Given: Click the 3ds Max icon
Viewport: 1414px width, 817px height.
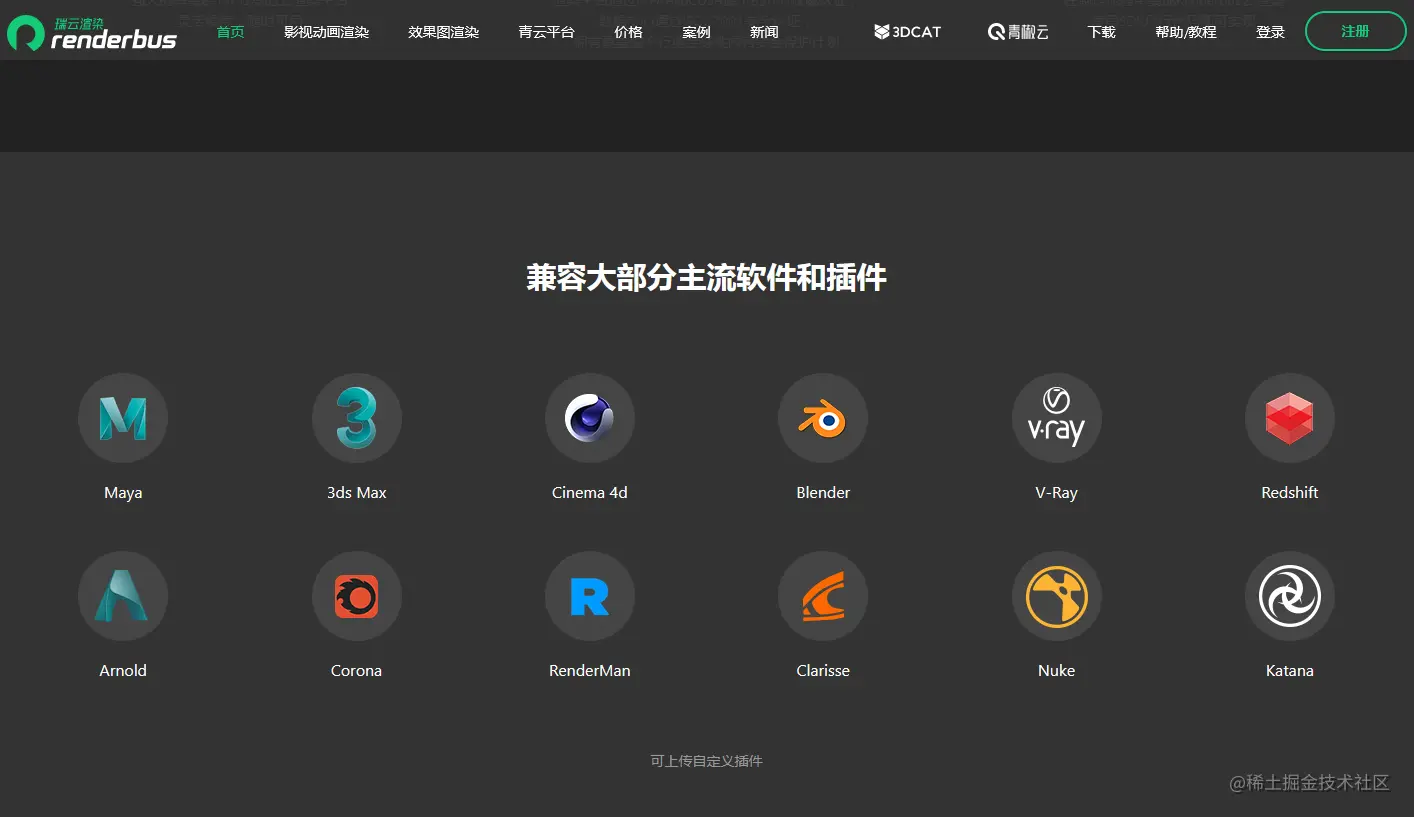Looking at the screenshot, I should [x=357, y=418].
